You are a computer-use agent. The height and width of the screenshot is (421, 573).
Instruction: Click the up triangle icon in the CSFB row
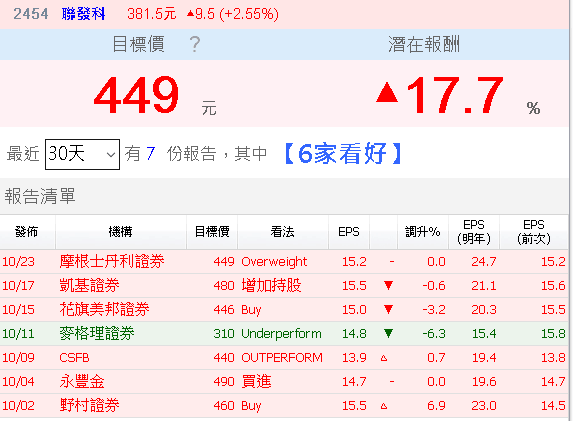384,358
